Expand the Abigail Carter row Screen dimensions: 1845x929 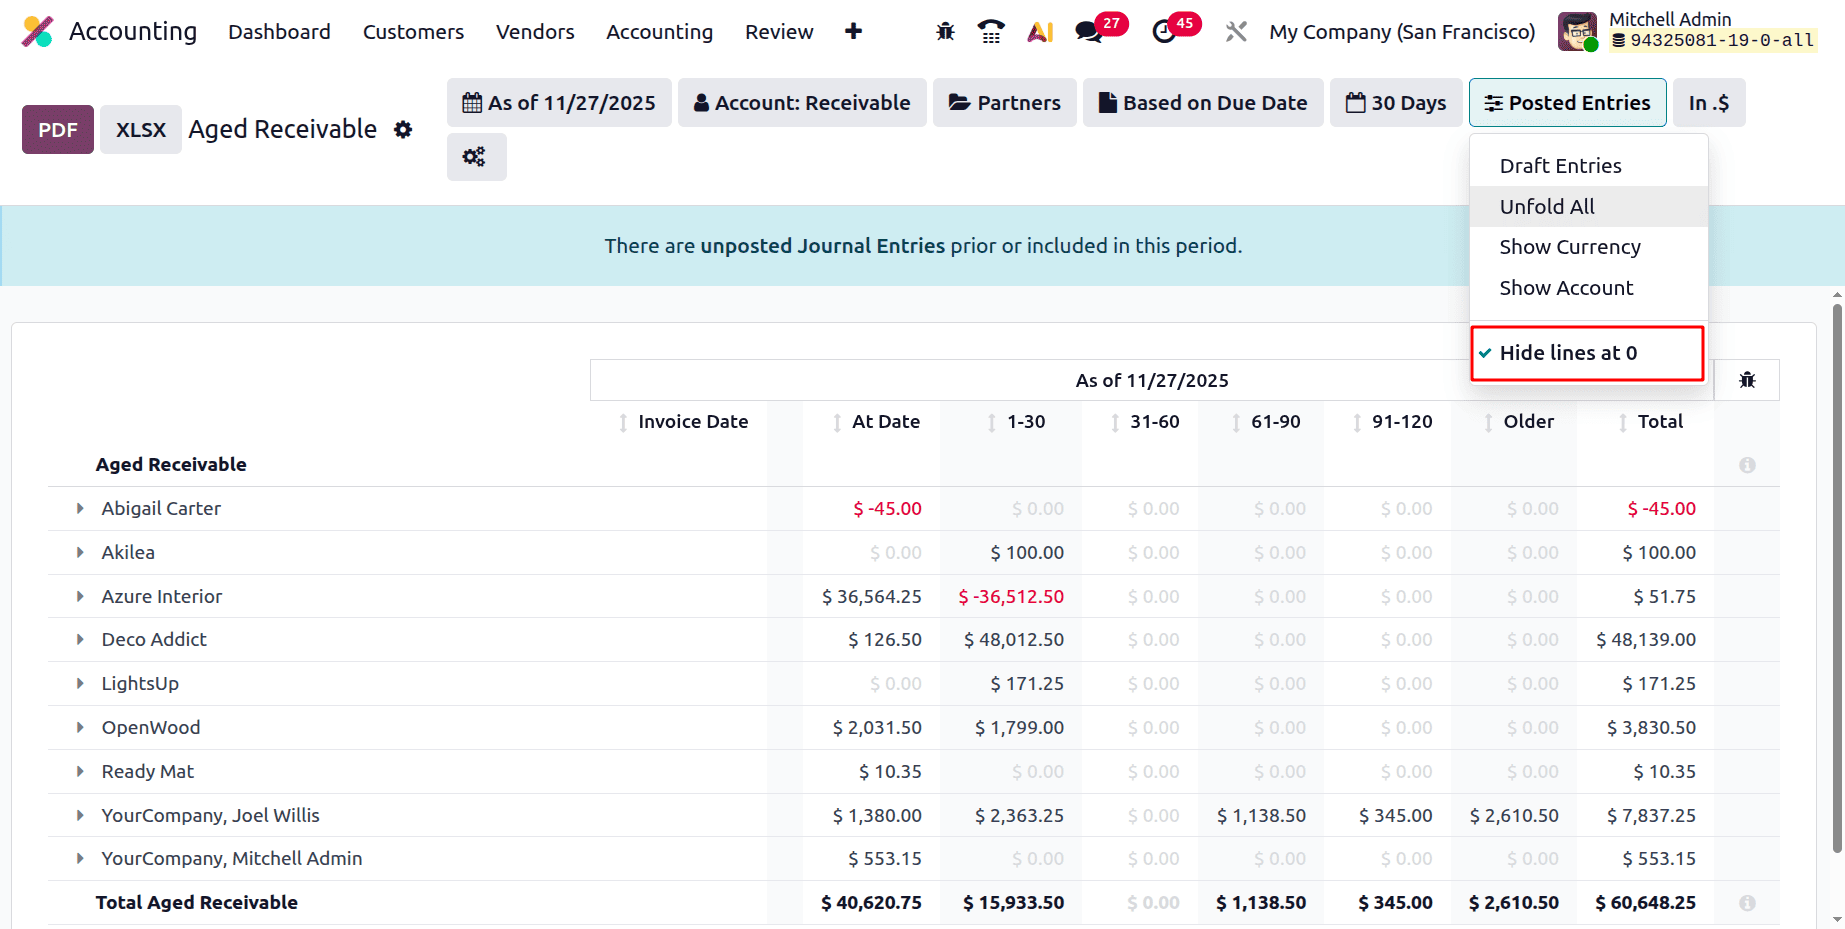80,509
